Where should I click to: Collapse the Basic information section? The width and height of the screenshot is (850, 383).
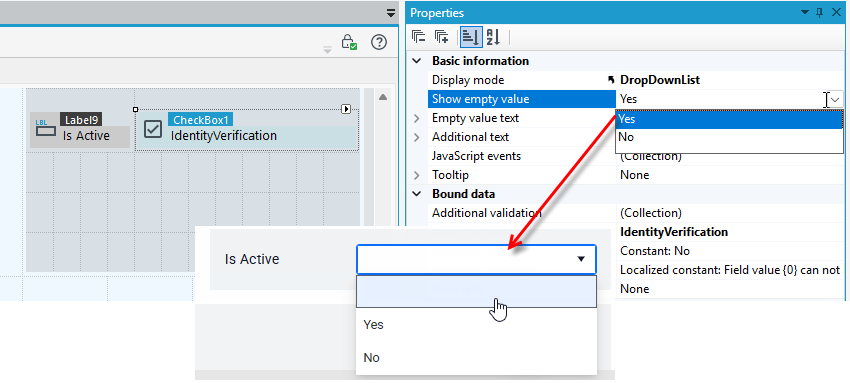point(417,61)
